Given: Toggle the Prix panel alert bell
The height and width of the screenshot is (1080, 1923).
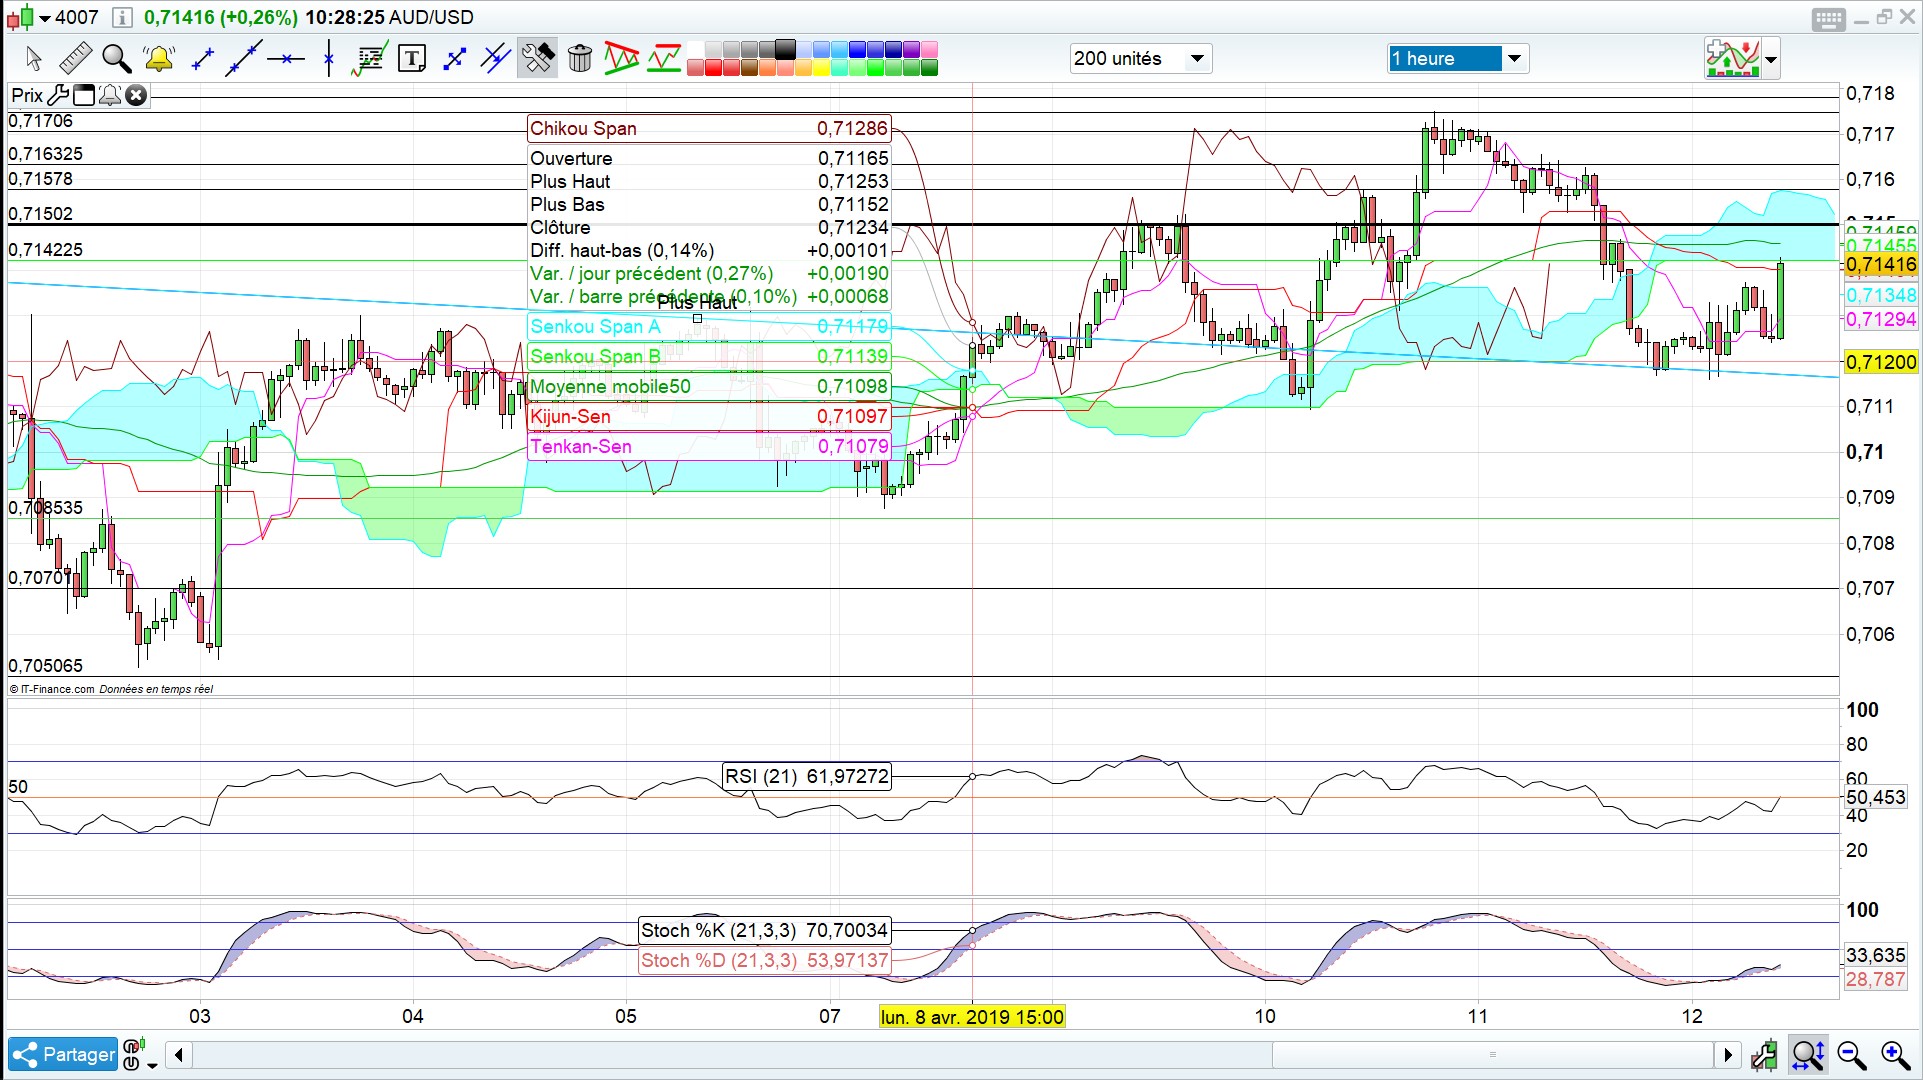Looking at the screenshot, I should (110, 95).
